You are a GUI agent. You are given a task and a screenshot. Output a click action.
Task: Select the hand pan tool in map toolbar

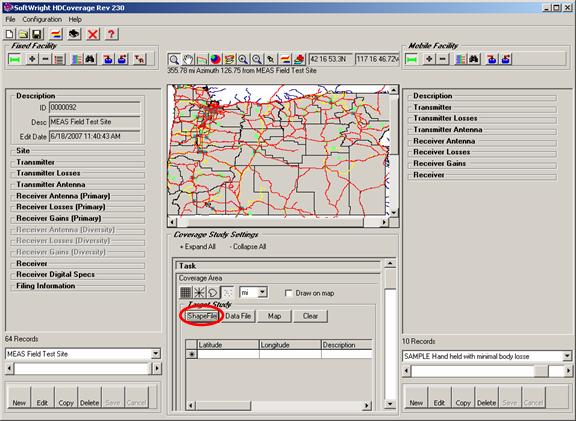188,59
